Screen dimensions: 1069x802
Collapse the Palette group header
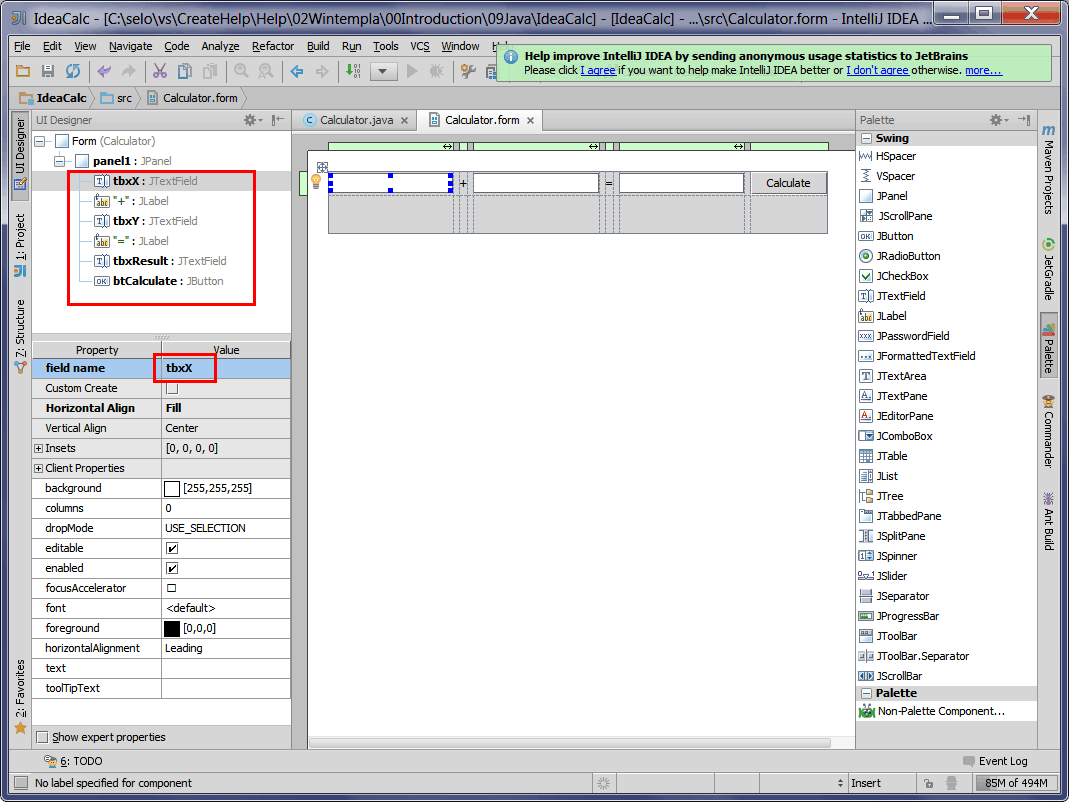pos(866,693)
